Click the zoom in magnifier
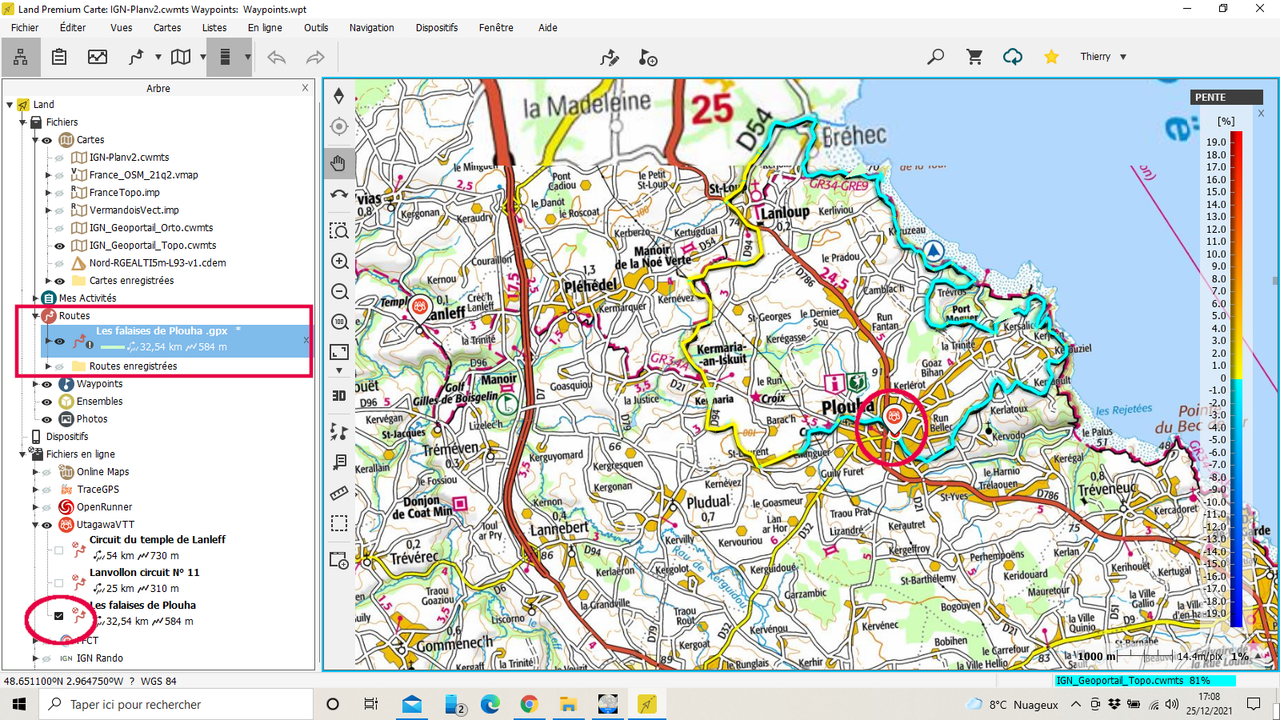Viewport: 1280px width, 720px height. click(339, 262)
